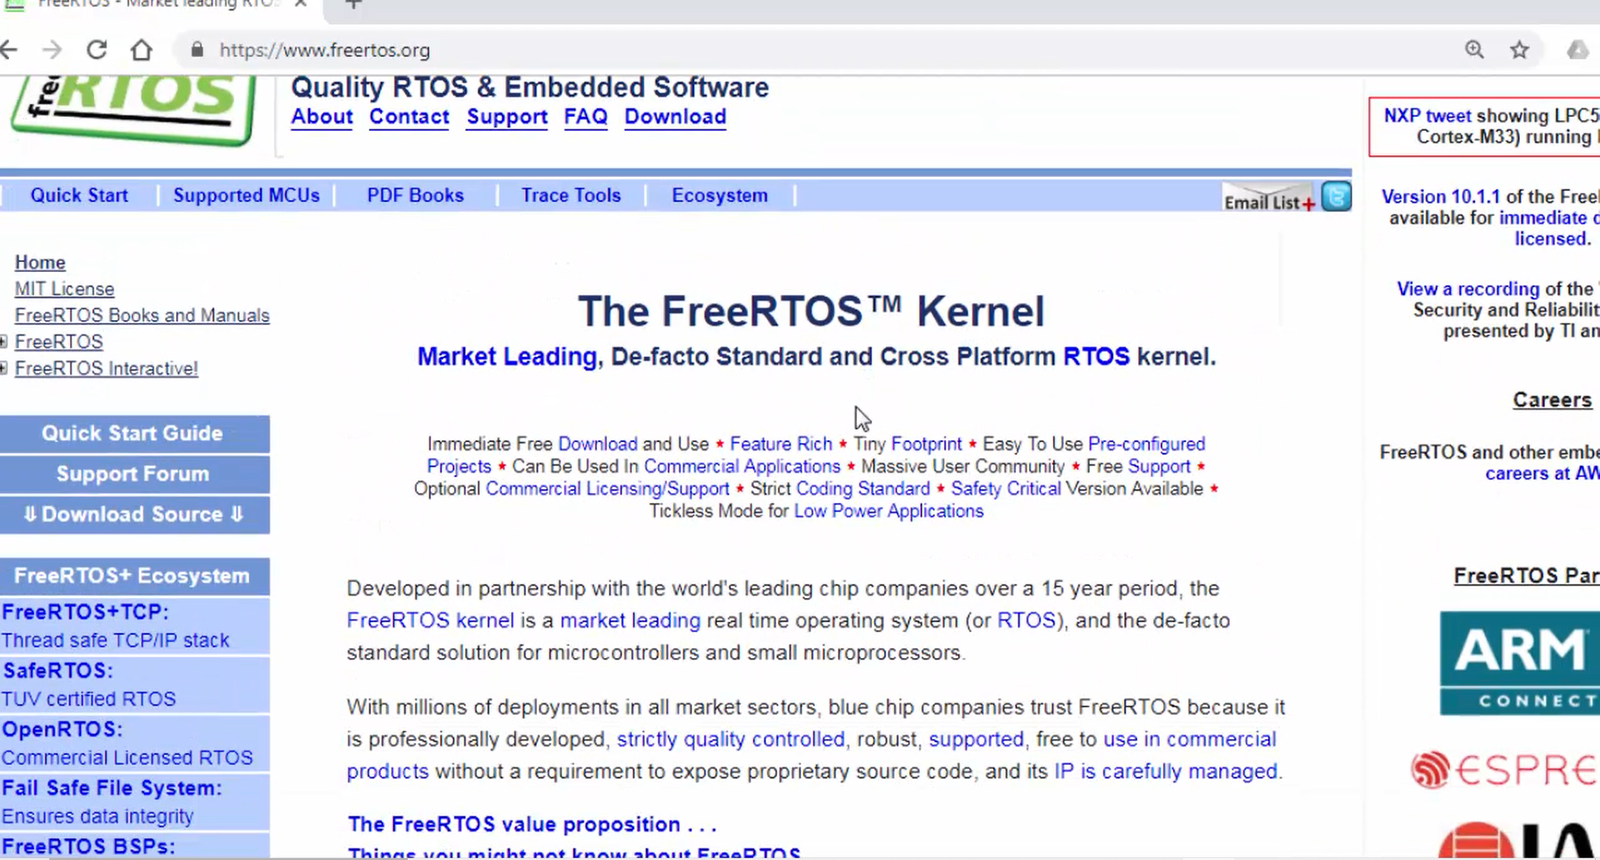Follow the Footprint link

926,444
